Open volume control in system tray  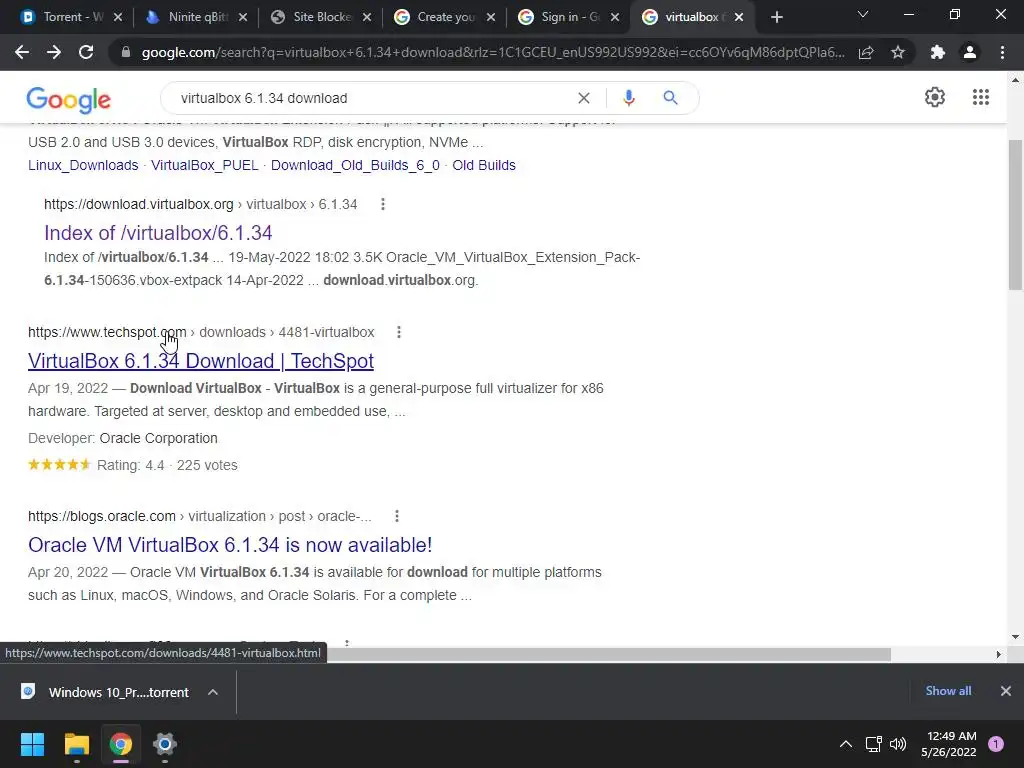[898, 744]
